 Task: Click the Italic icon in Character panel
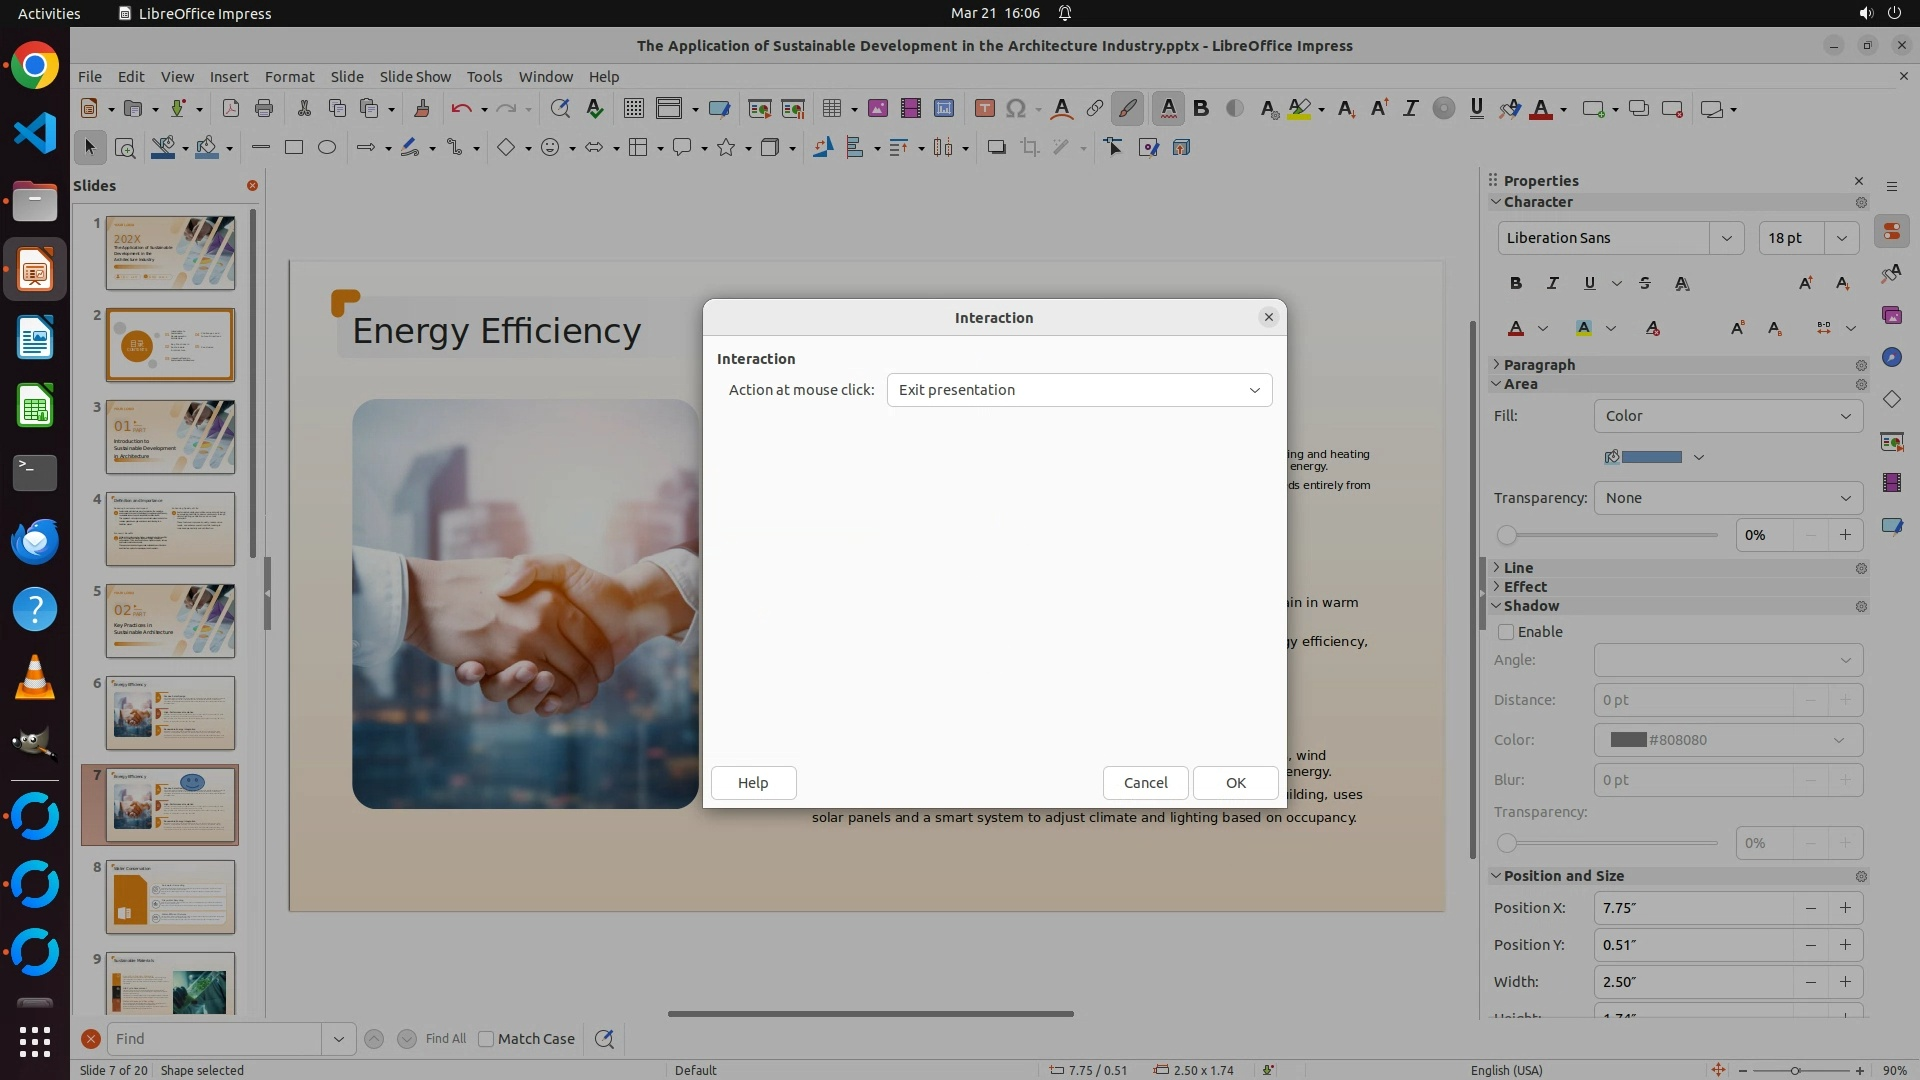point(1552,284)
